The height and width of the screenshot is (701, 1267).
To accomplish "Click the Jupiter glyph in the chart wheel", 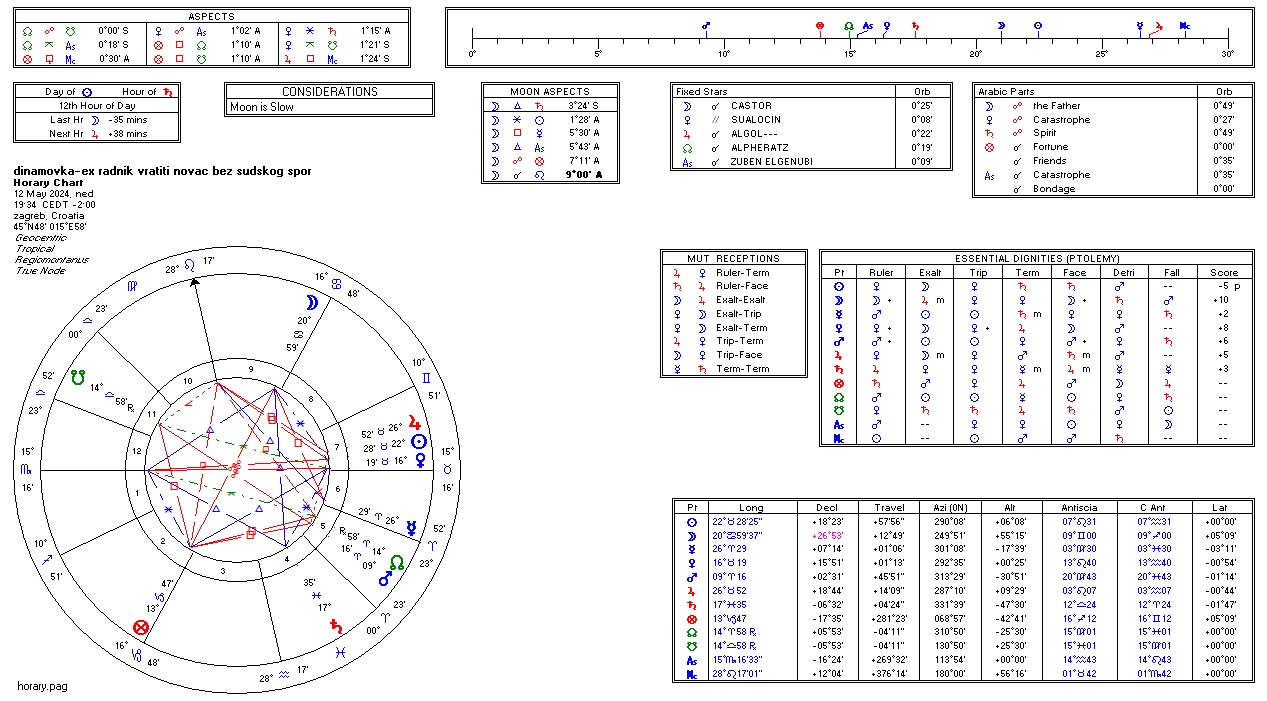I will [413, 423].
